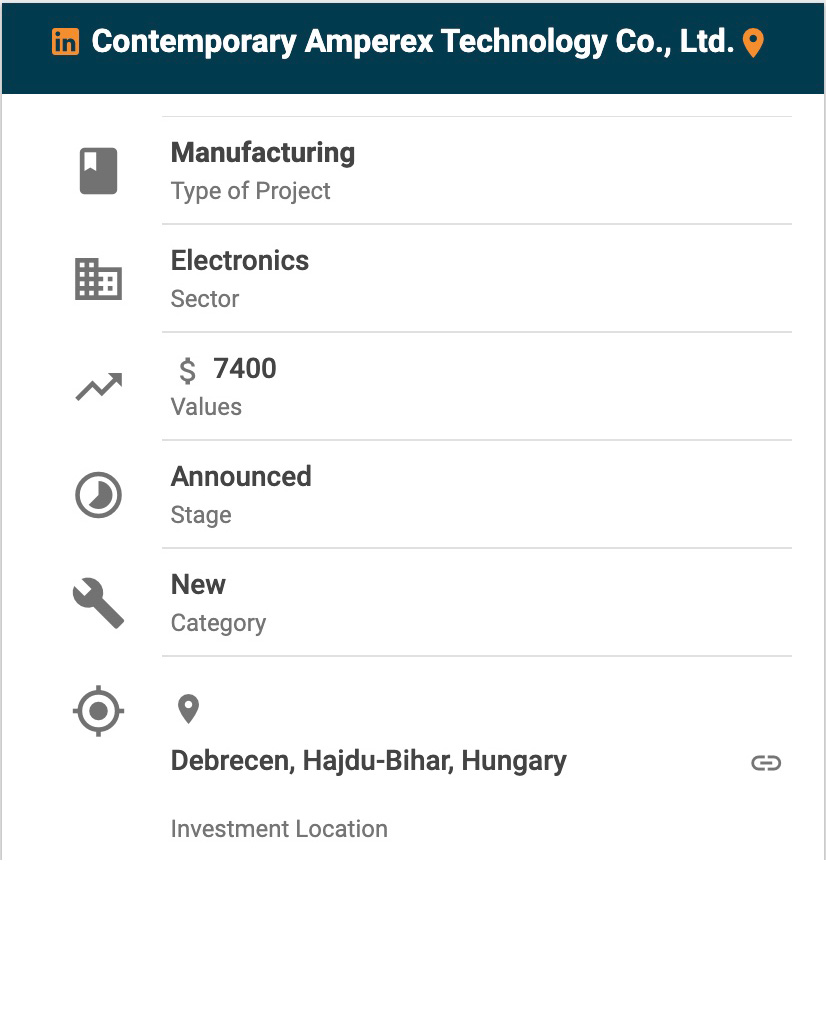Click the Investment Location label

[x=279, y=829]
